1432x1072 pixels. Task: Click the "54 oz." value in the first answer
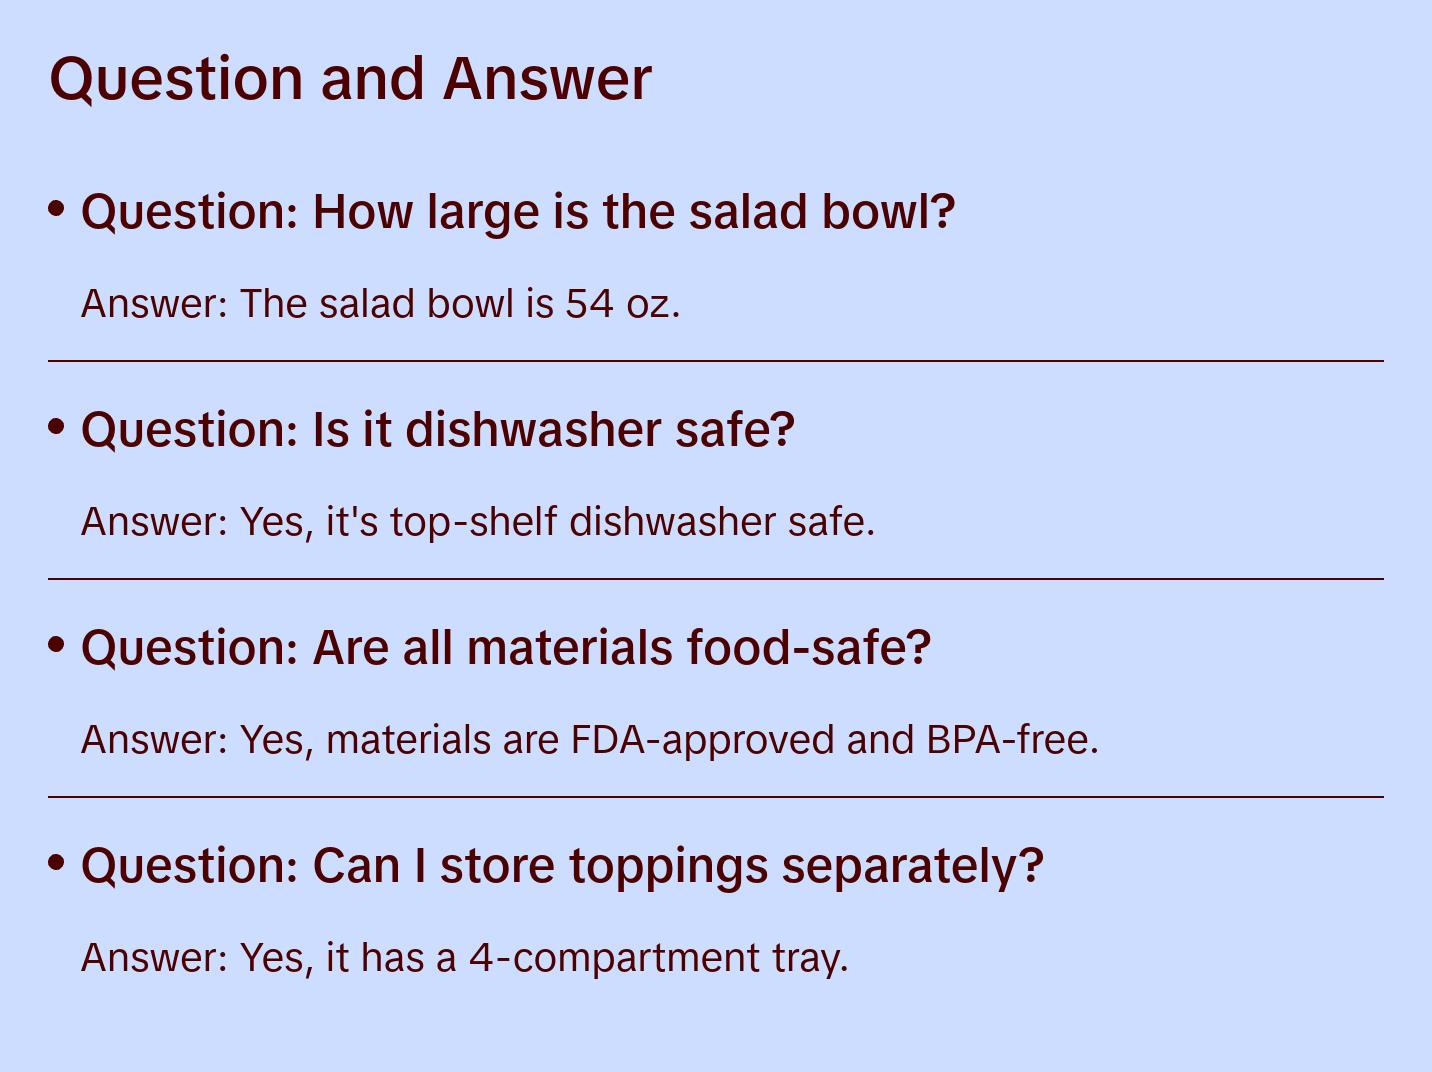click(622, 304)
